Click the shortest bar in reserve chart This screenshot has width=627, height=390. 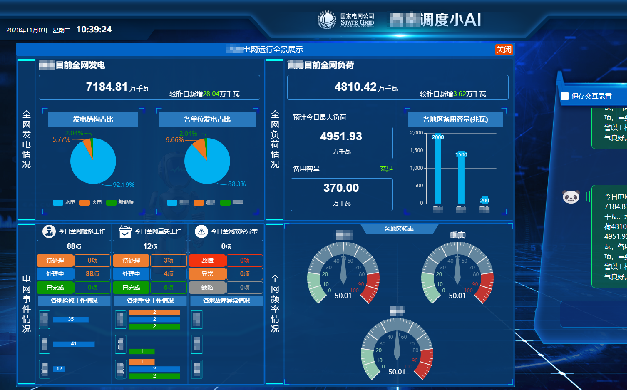point(484,200)
